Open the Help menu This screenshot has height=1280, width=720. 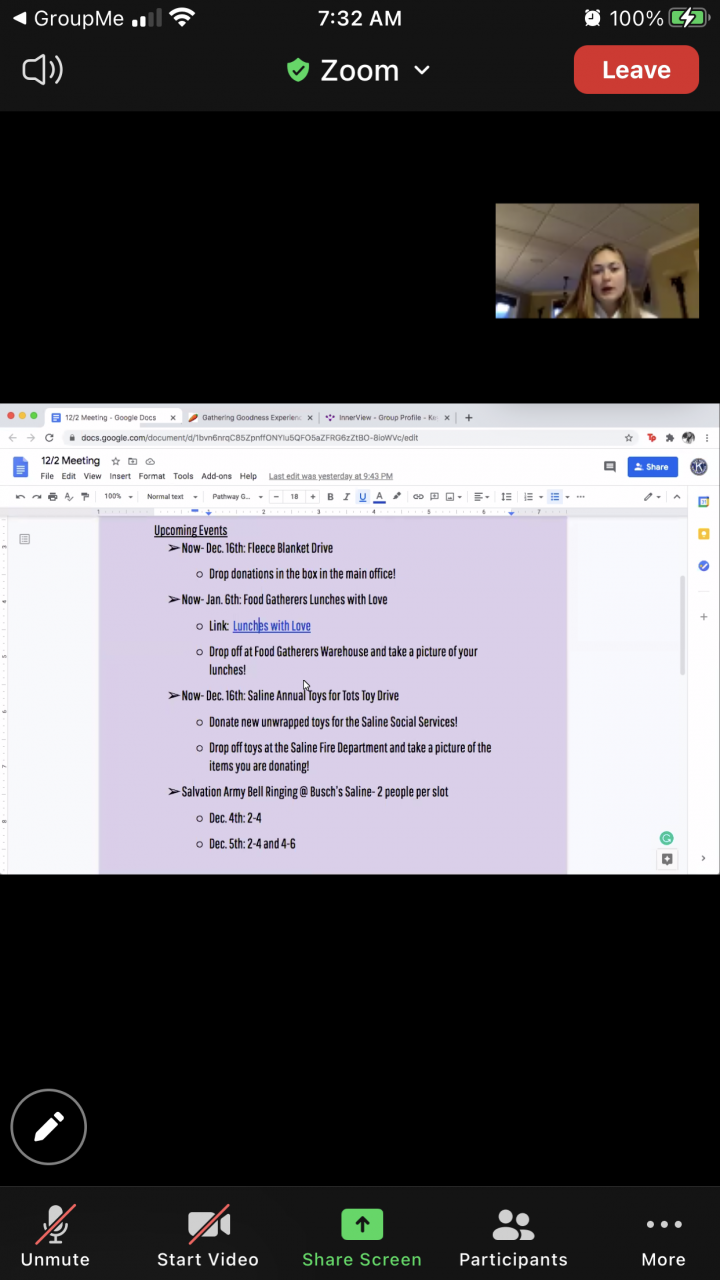click(x=248, y=476)
